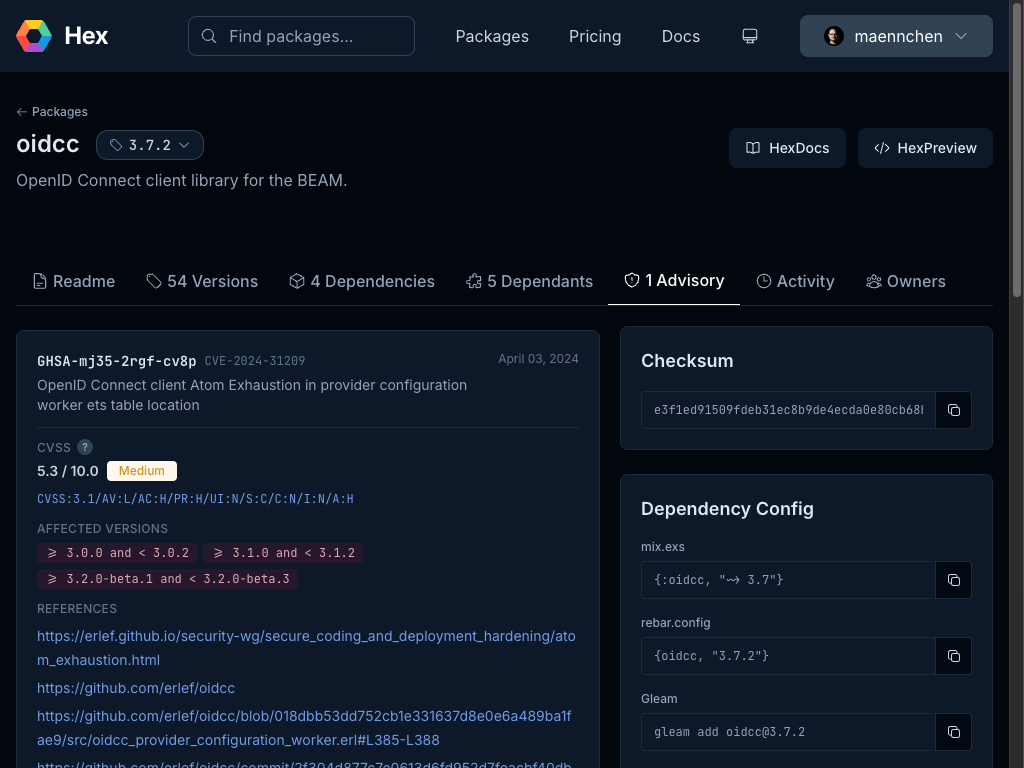1024x768 pixels.
Task: Copy the Gleam add command
Action: click(x=953, y=732)
